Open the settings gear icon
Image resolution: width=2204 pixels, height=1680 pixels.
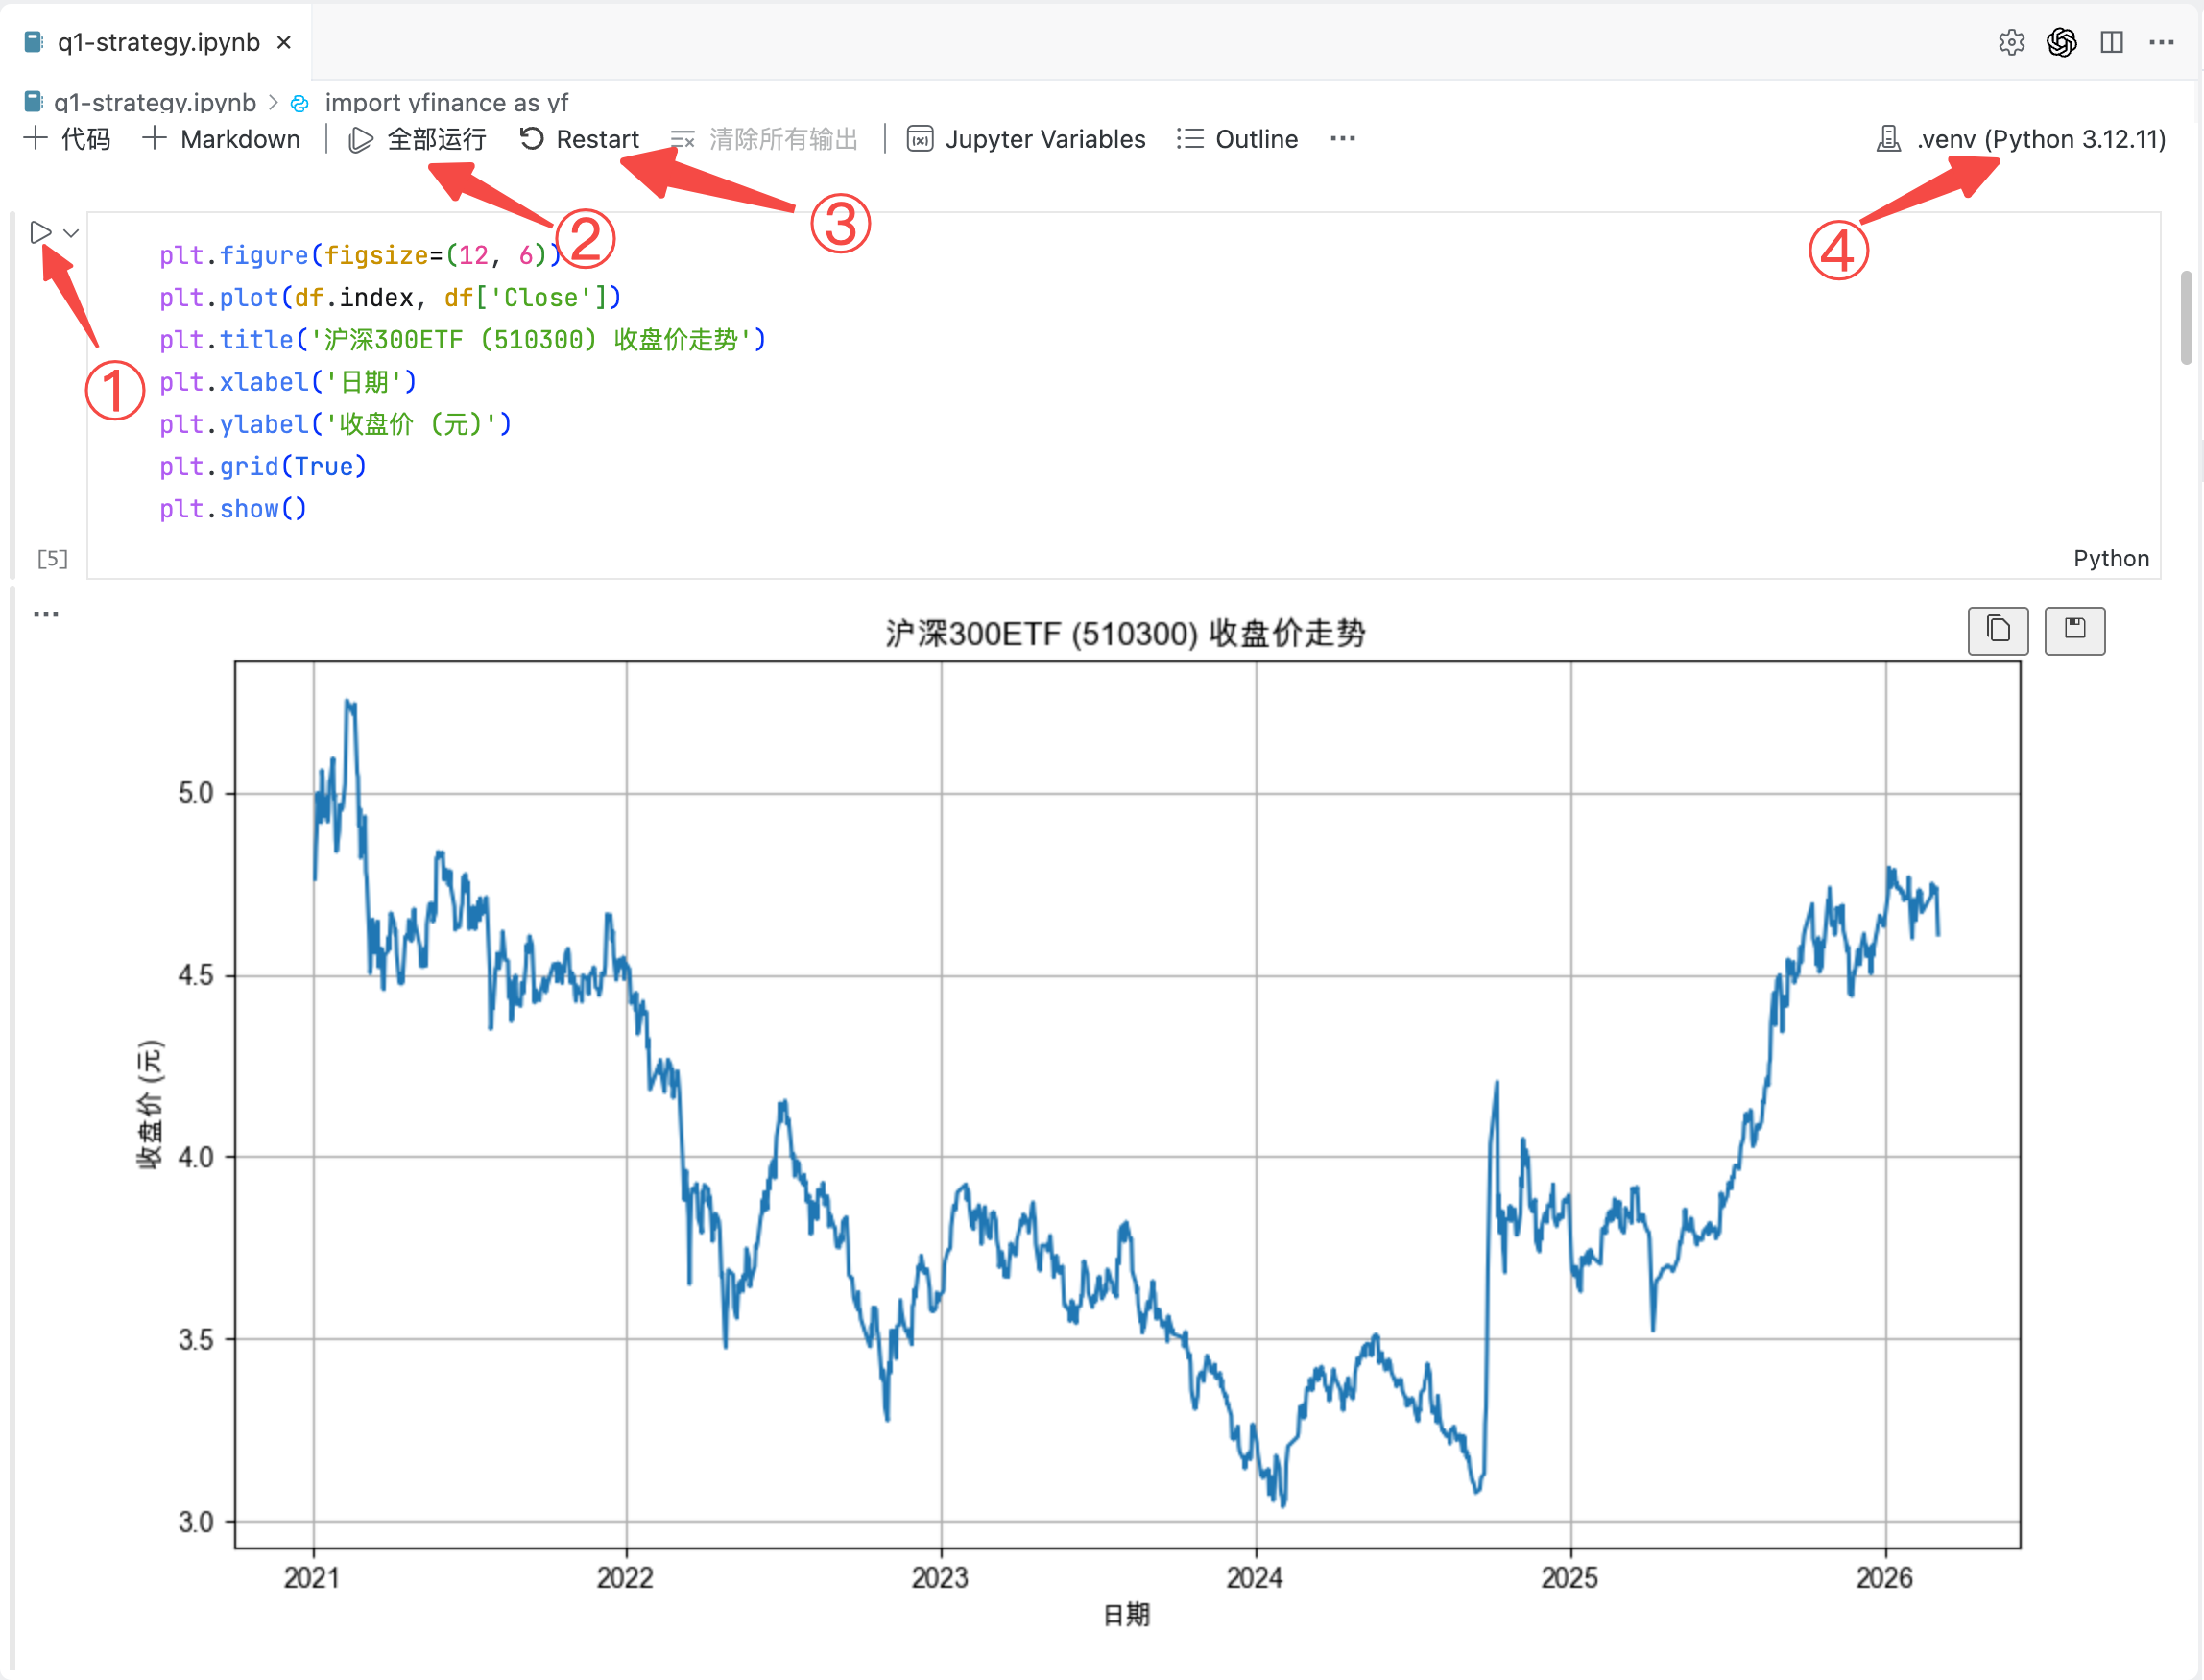[2012, 42]
